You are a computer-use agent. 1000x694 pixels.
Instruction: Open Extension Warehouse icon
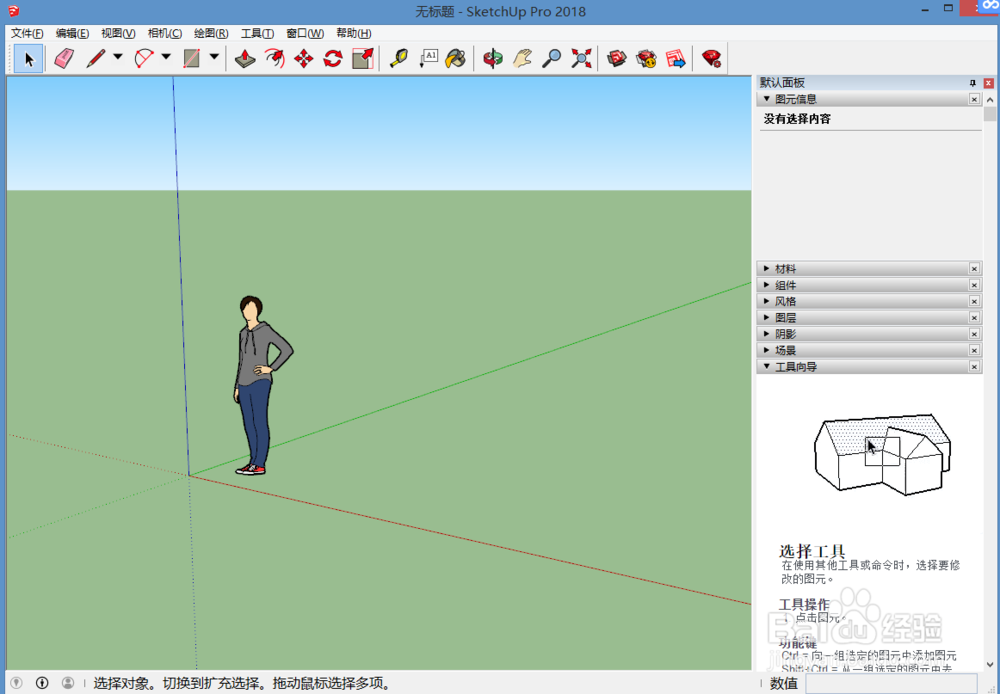coord(646,59)
